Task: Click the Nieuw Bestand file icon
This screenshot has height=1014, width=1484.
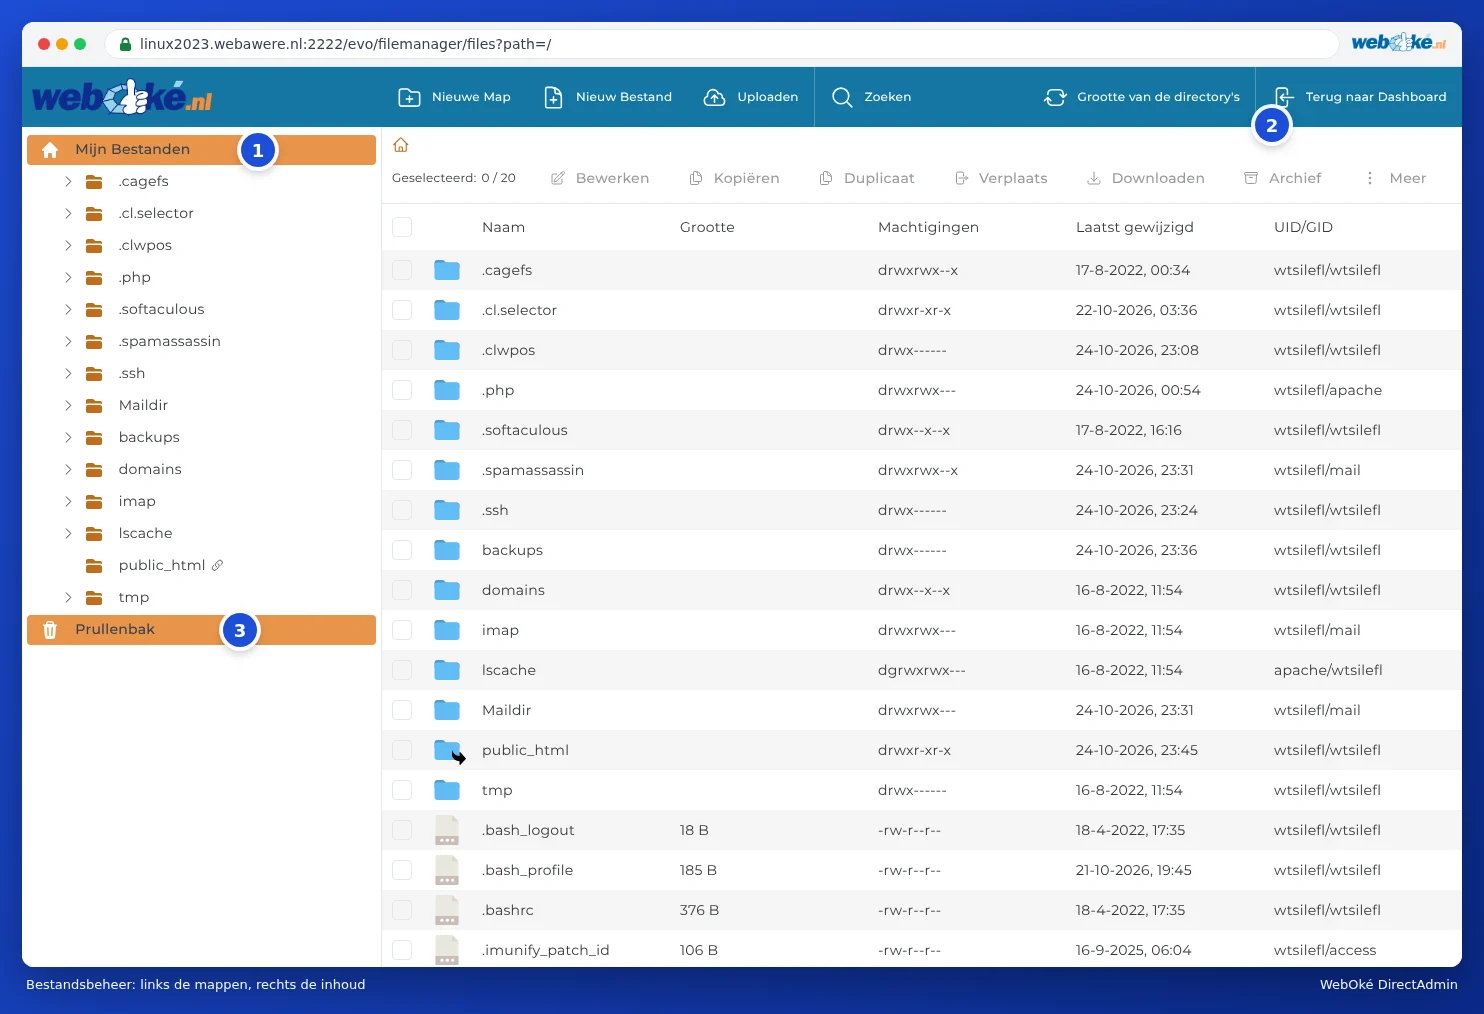Action: (553, 97)
